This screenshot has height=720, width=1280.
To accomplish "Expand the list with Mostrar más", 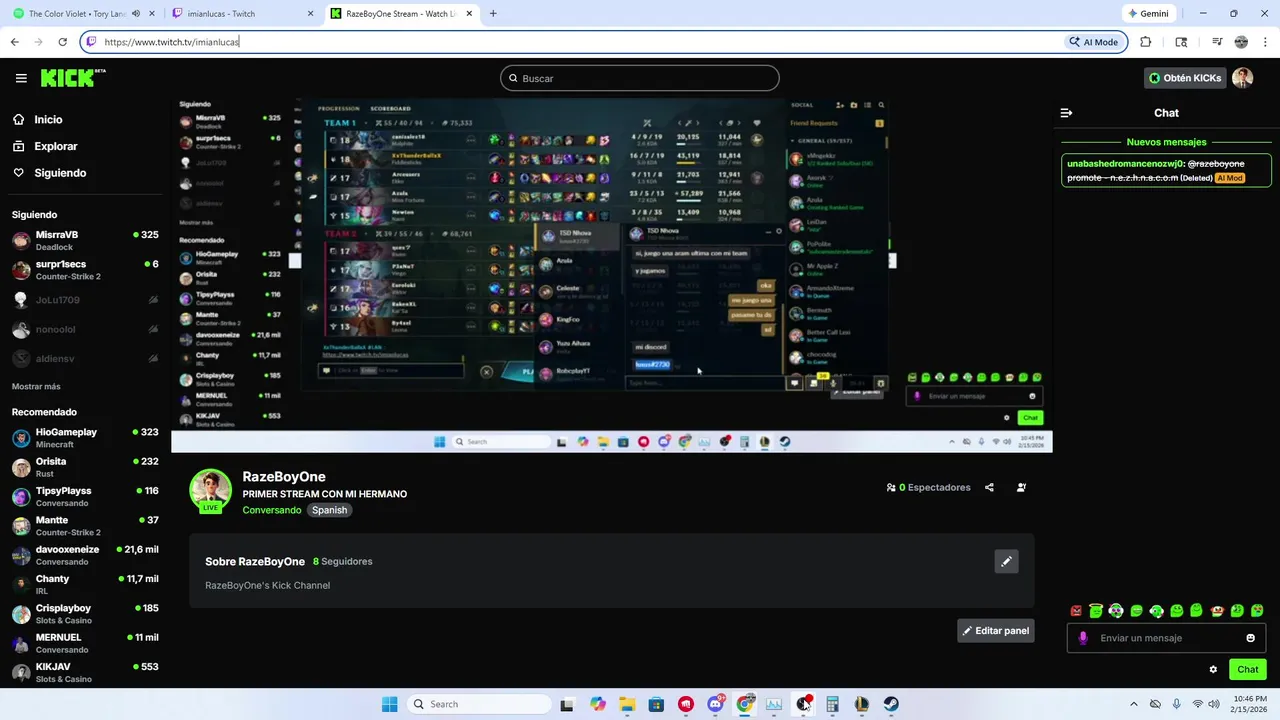I will pos(36,386).
